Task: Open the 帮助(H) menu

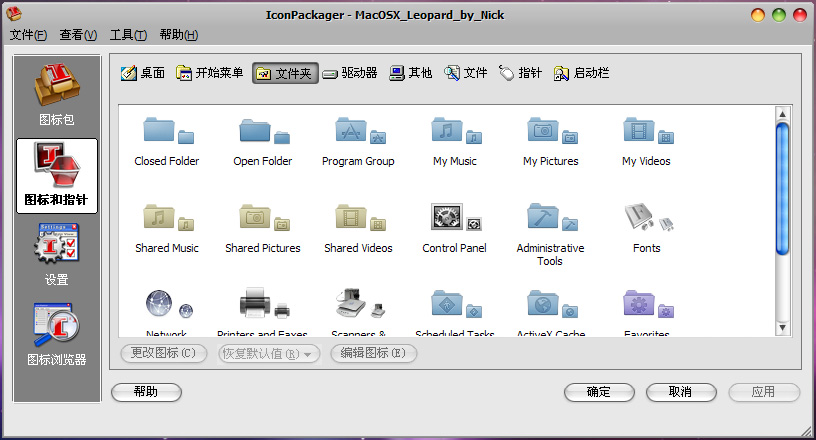Action: click(178, 35)
